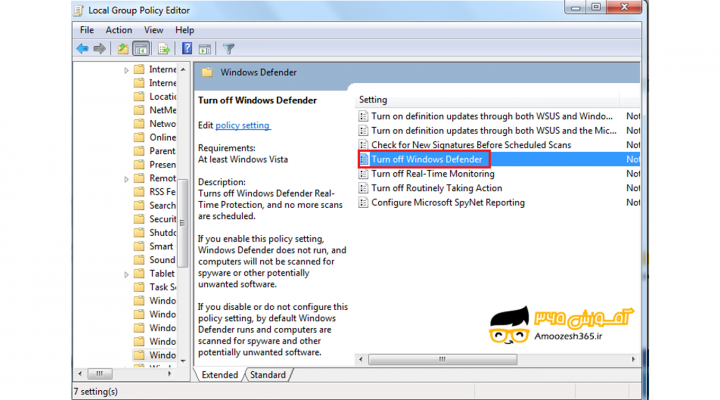Image resolution: width=720 pixels, height=400 pixels.
Task: Click the policy setting link
Action: pyautogui.click(x=243, y=125)
